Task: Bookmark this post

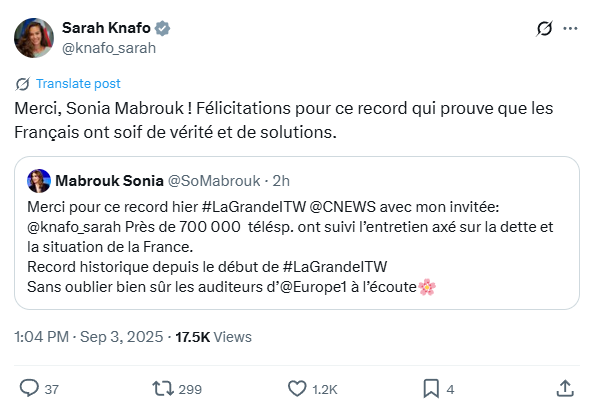Action: coord(431,389)
